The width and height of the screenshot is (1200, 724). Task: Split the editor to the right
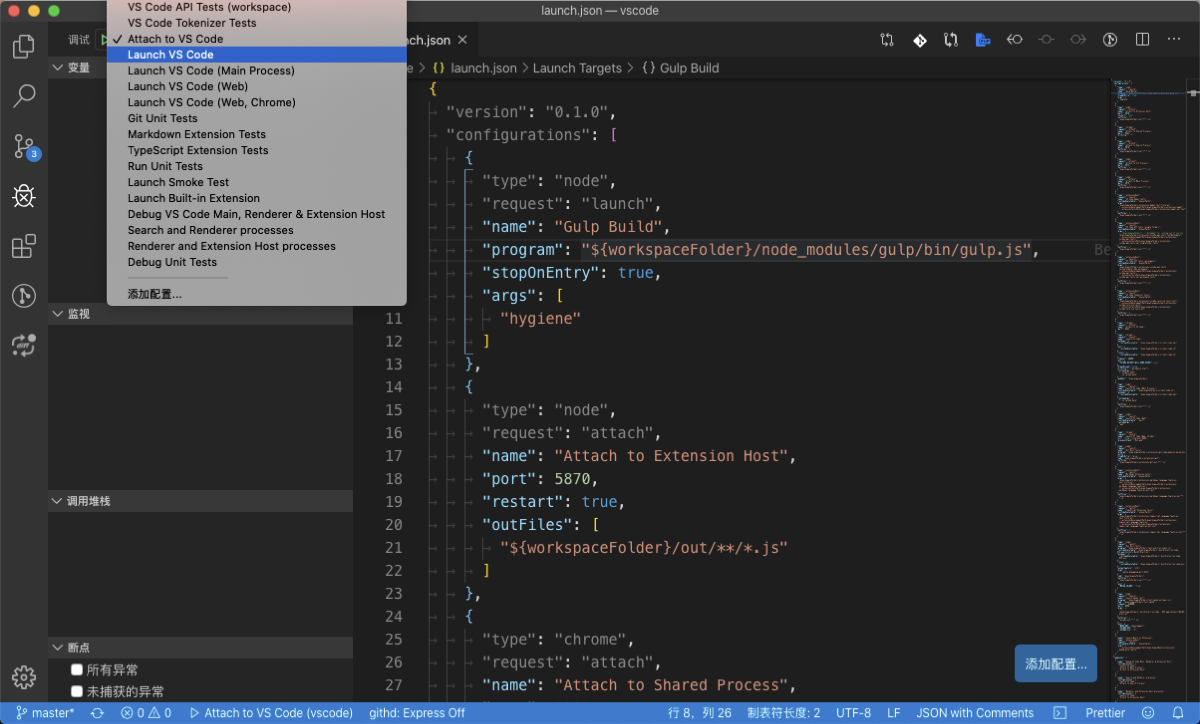click(x=1142, y=40)
